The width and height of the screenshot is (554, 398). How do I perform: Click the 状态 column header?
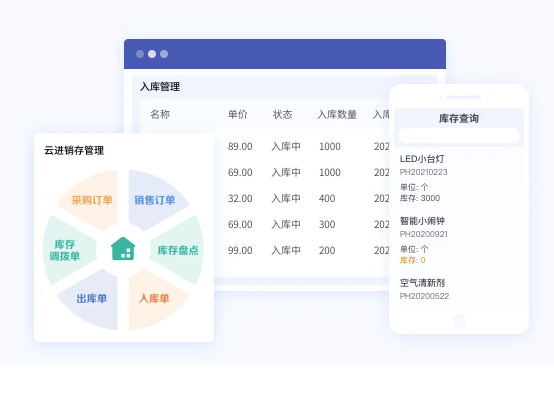tap(282, 115)
